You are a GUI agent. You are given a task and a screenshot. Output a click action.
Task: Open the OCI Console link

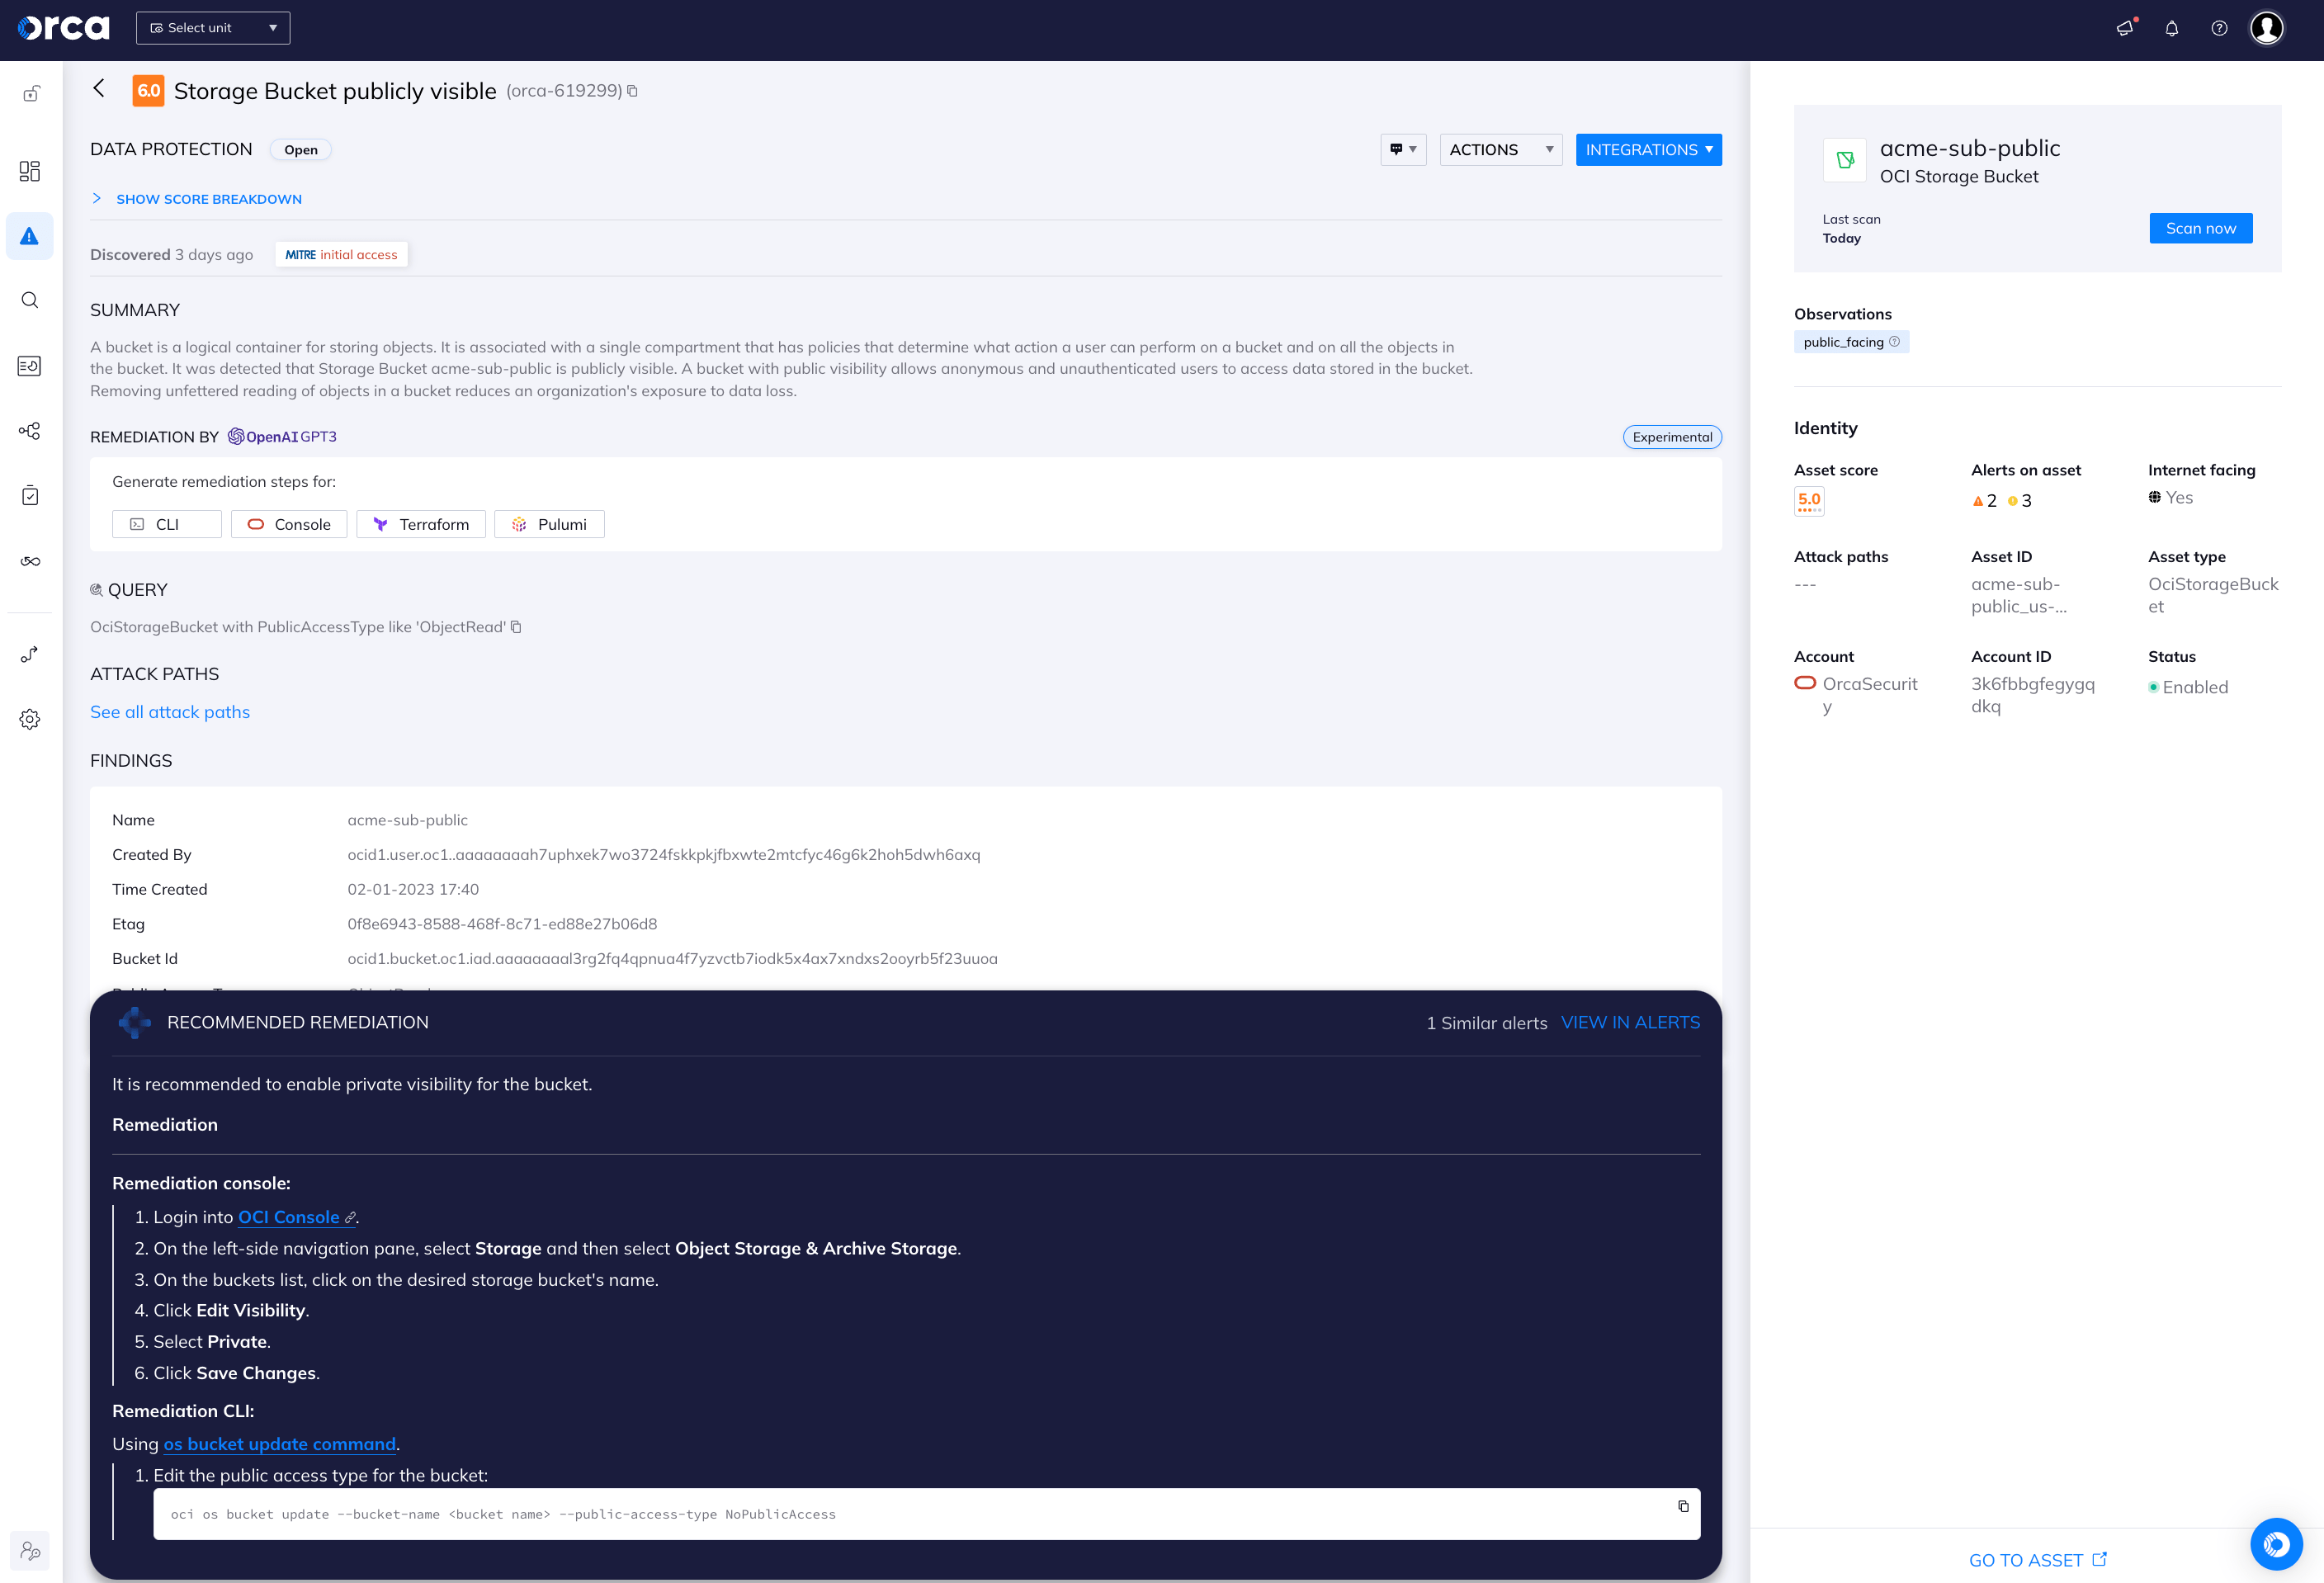click(288, 1217)
